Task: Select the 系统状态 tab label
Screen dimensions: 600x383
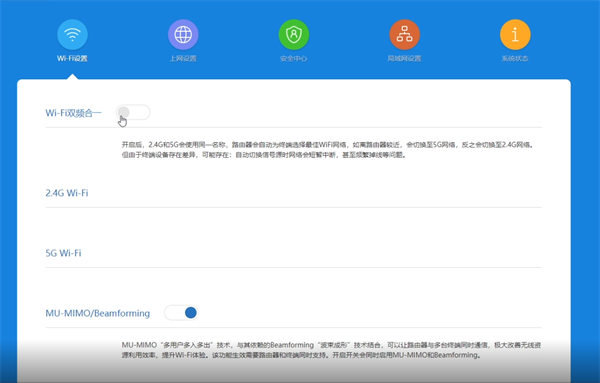Action: [515, 59]
